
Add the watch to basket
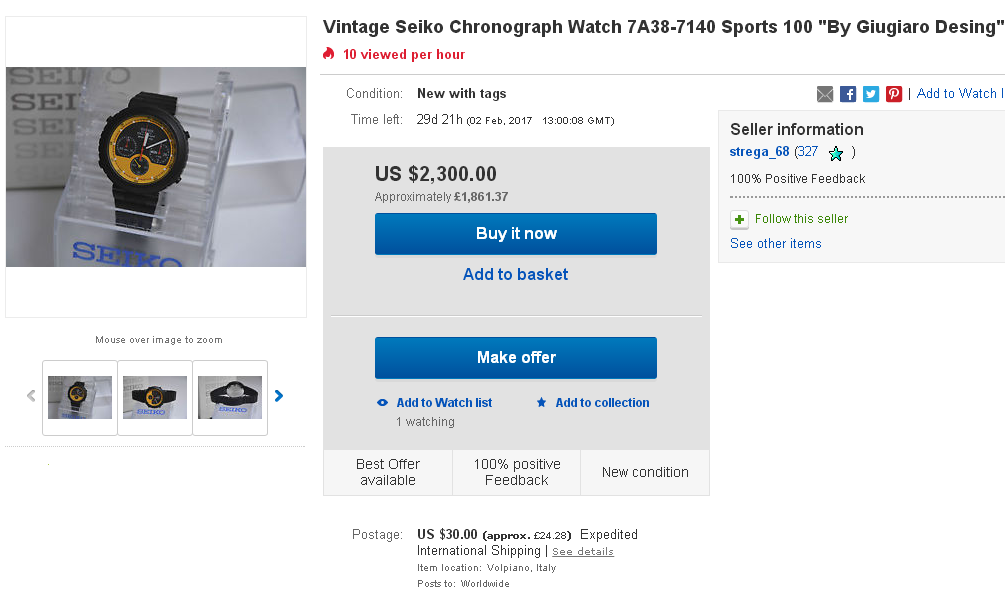pos(516,275)
